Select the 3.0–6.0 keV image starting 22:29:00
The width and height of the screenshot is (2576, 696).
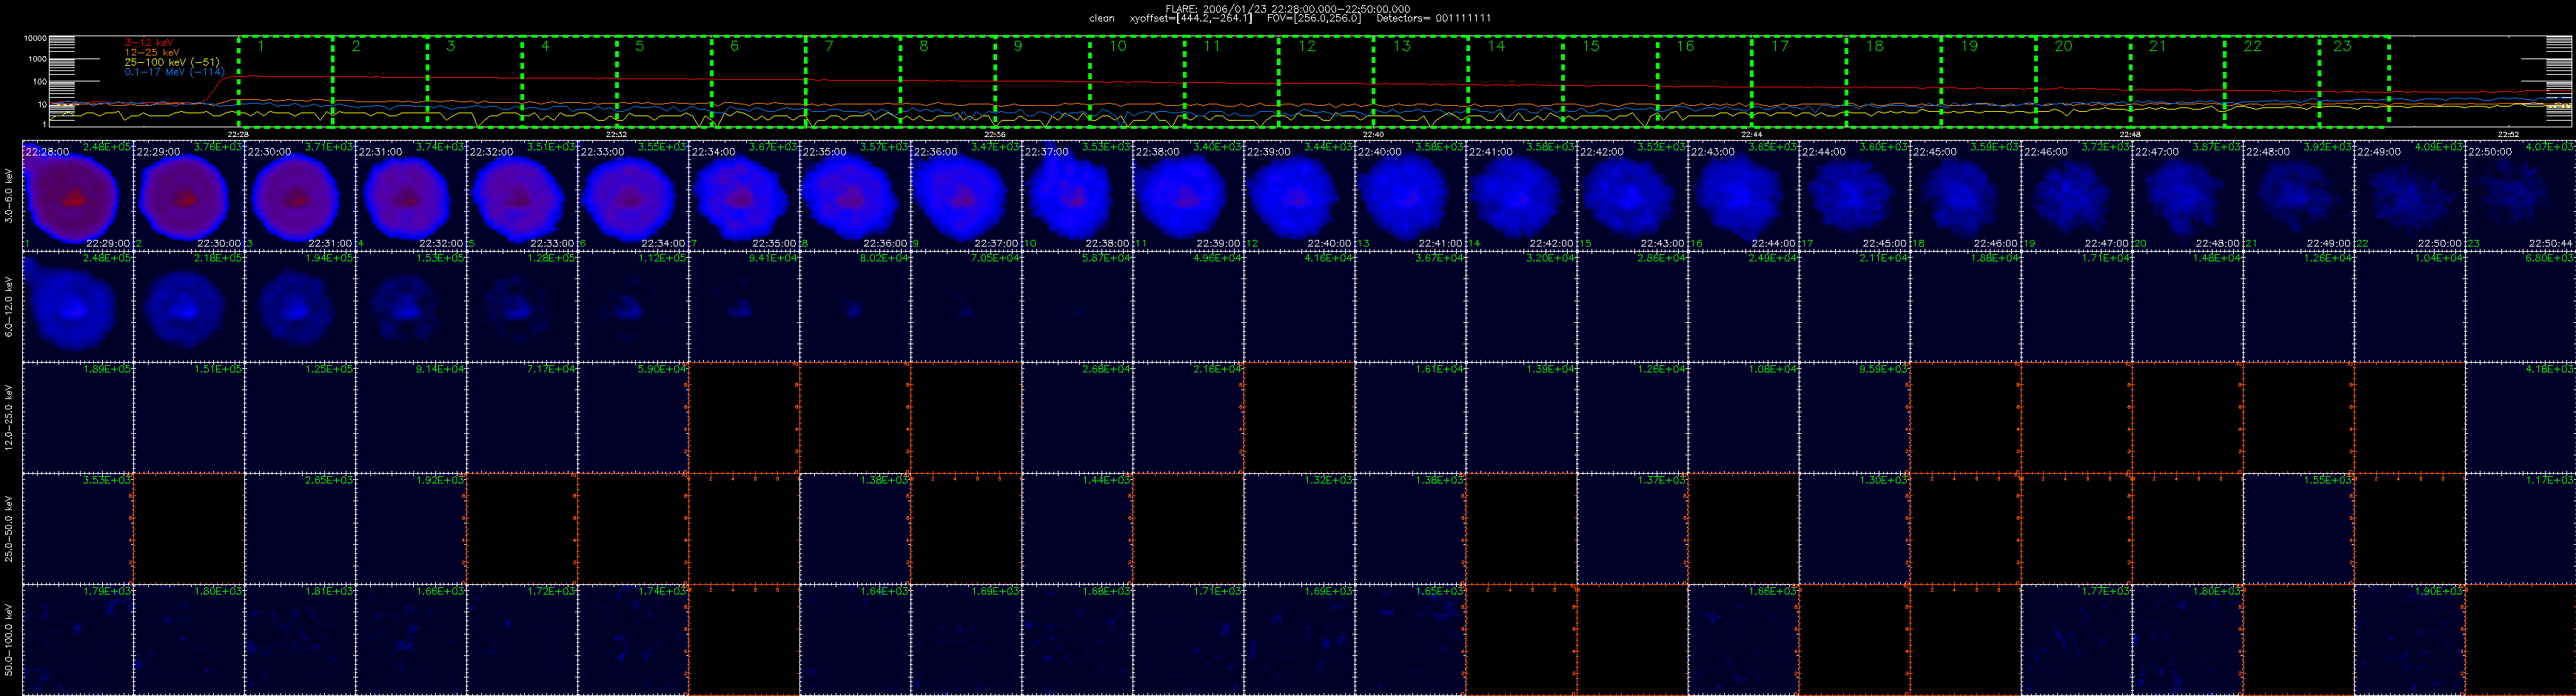[x=189, y=196]
